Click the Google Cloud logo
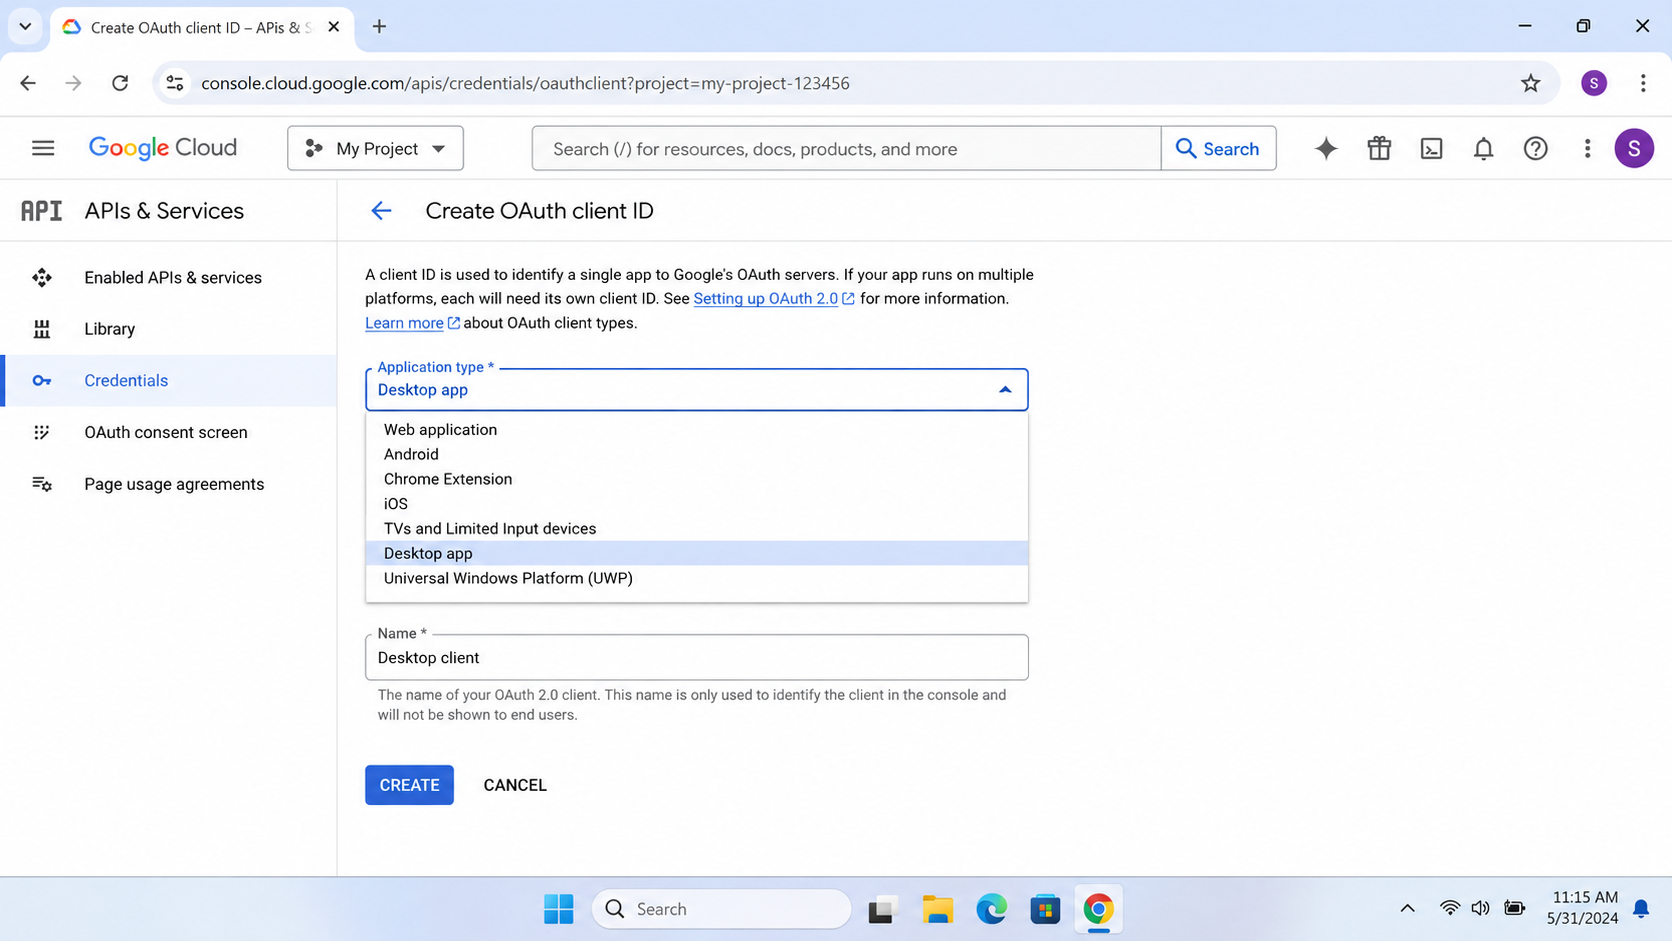 (x=163, y=148)
